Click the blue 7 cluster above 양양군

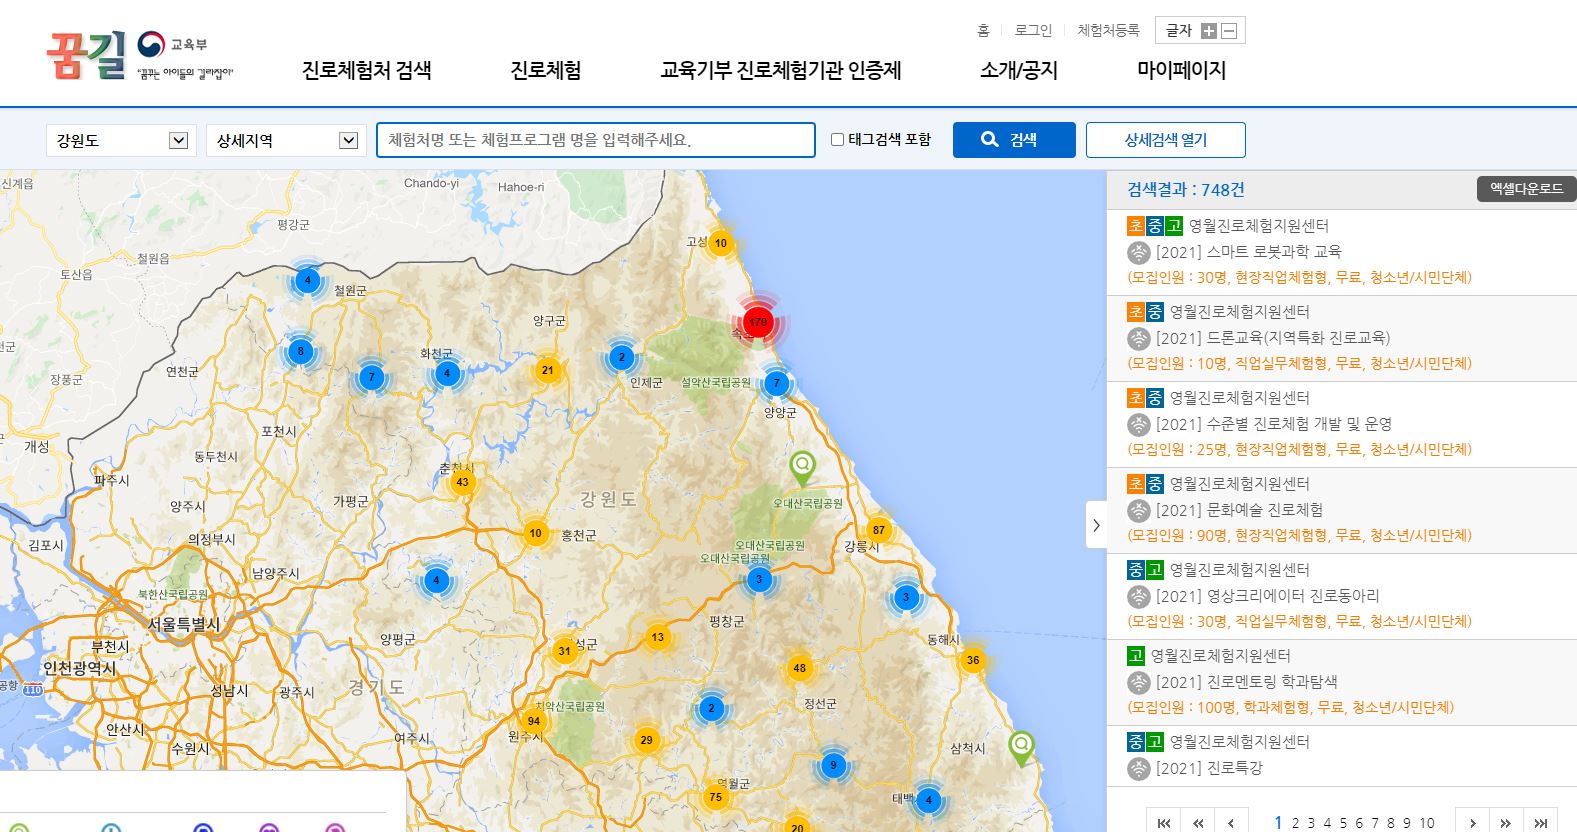point(776,383)
